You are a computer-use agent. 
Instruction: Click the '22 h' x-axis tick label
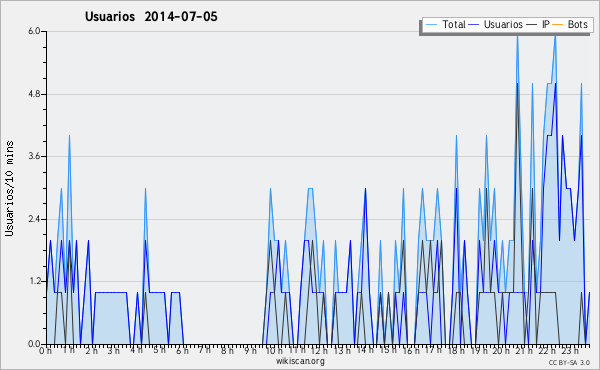pyautogui.click(x=547, y=350)
